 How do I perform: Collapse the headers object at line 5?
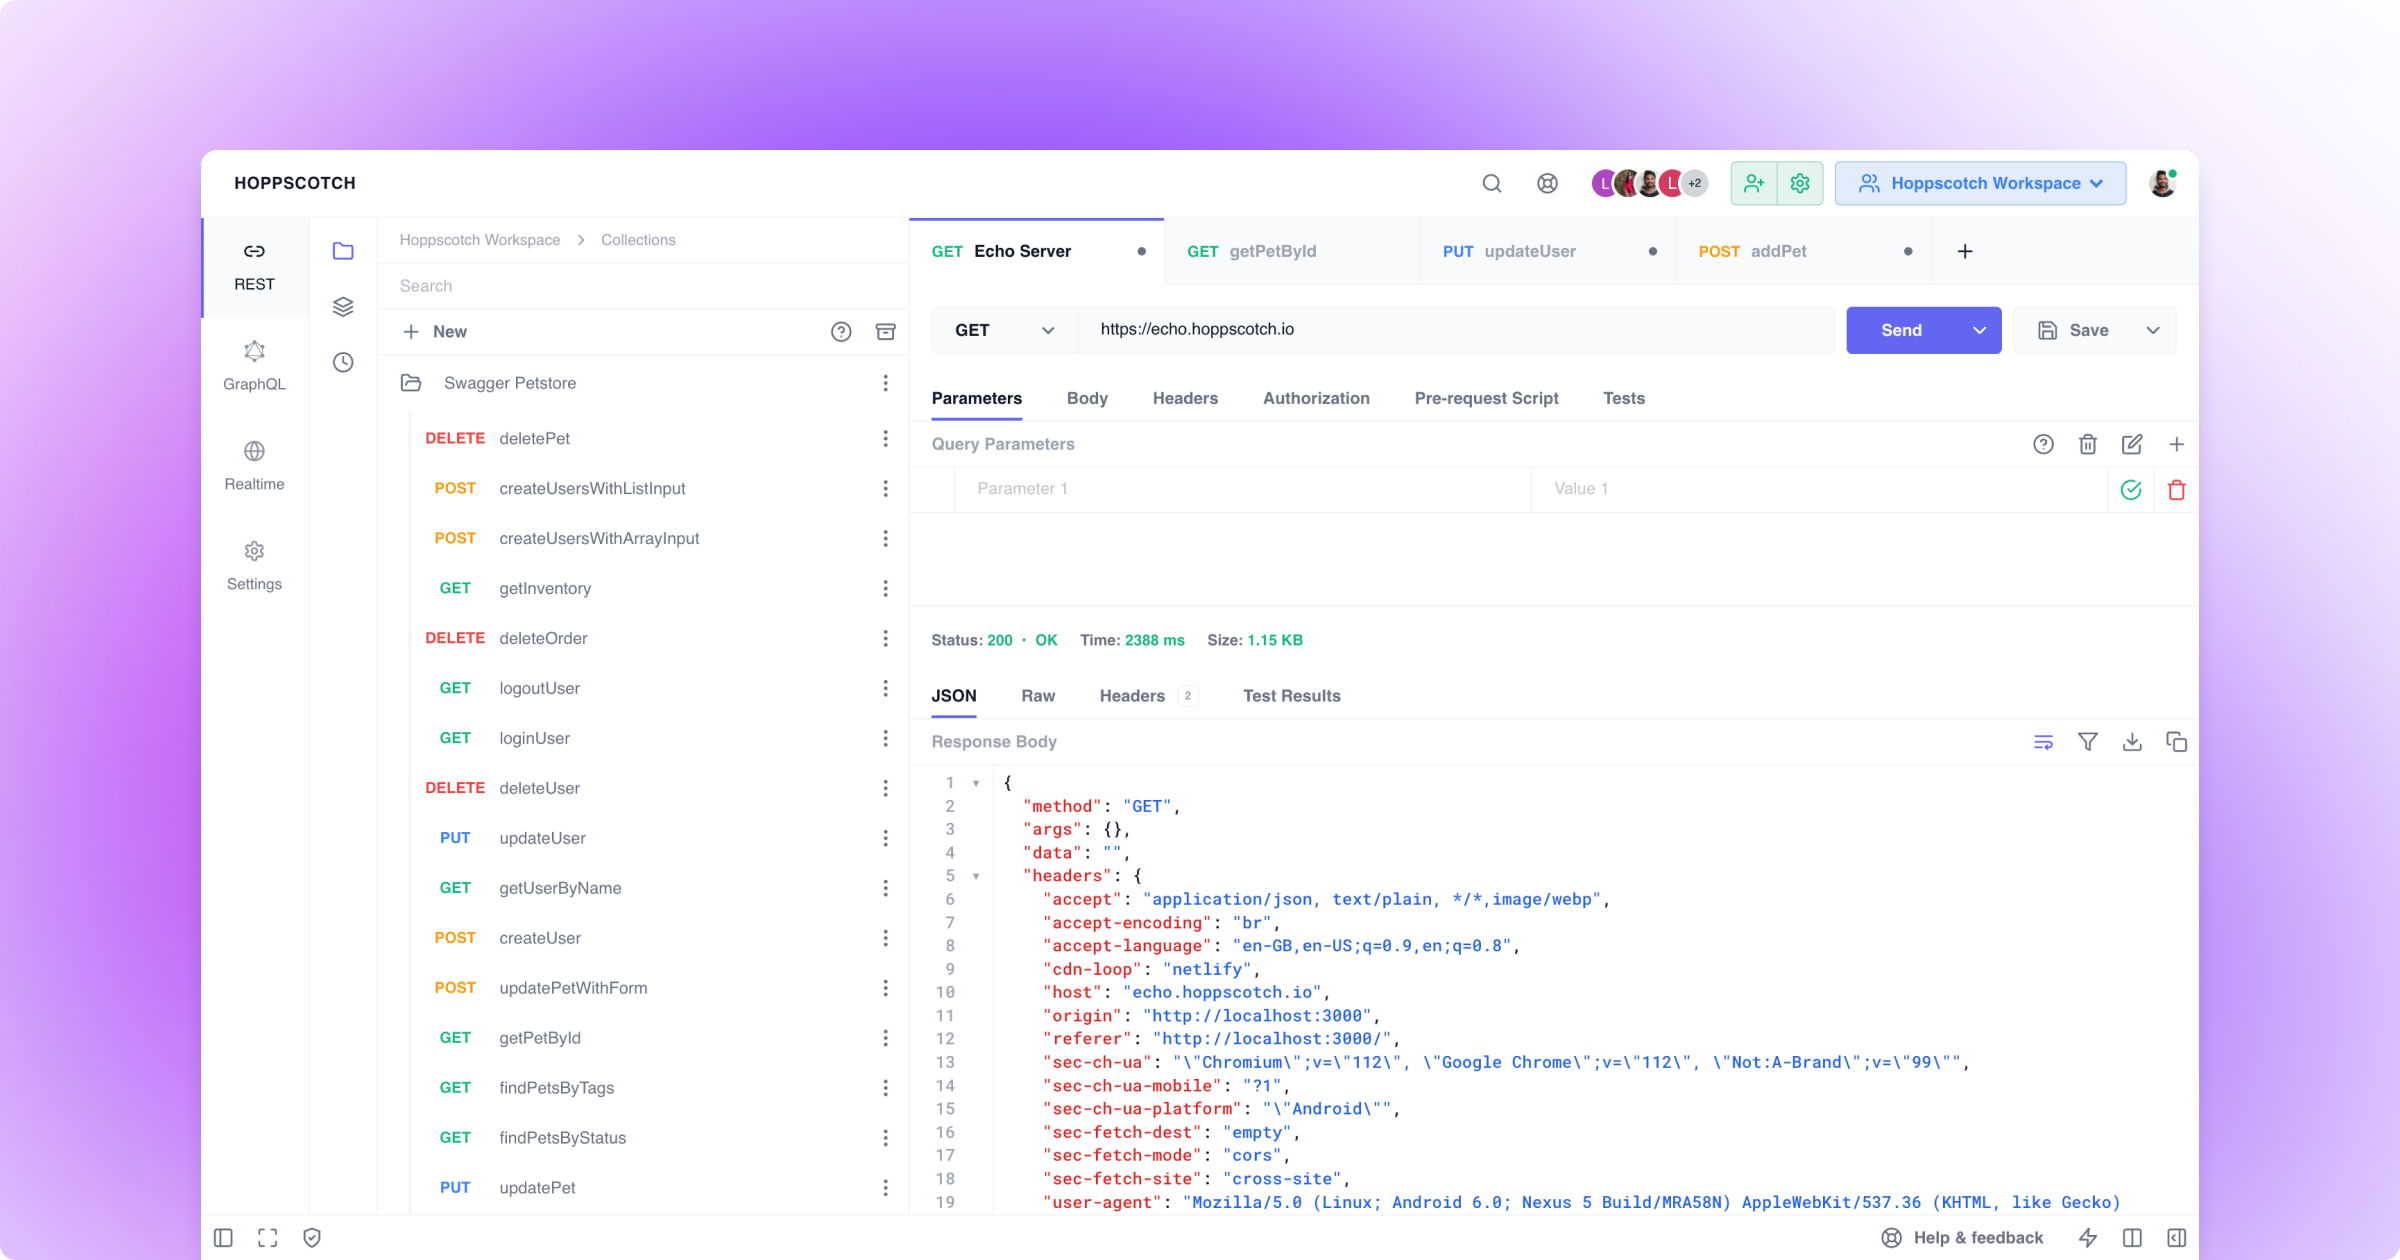click(976, 876)
